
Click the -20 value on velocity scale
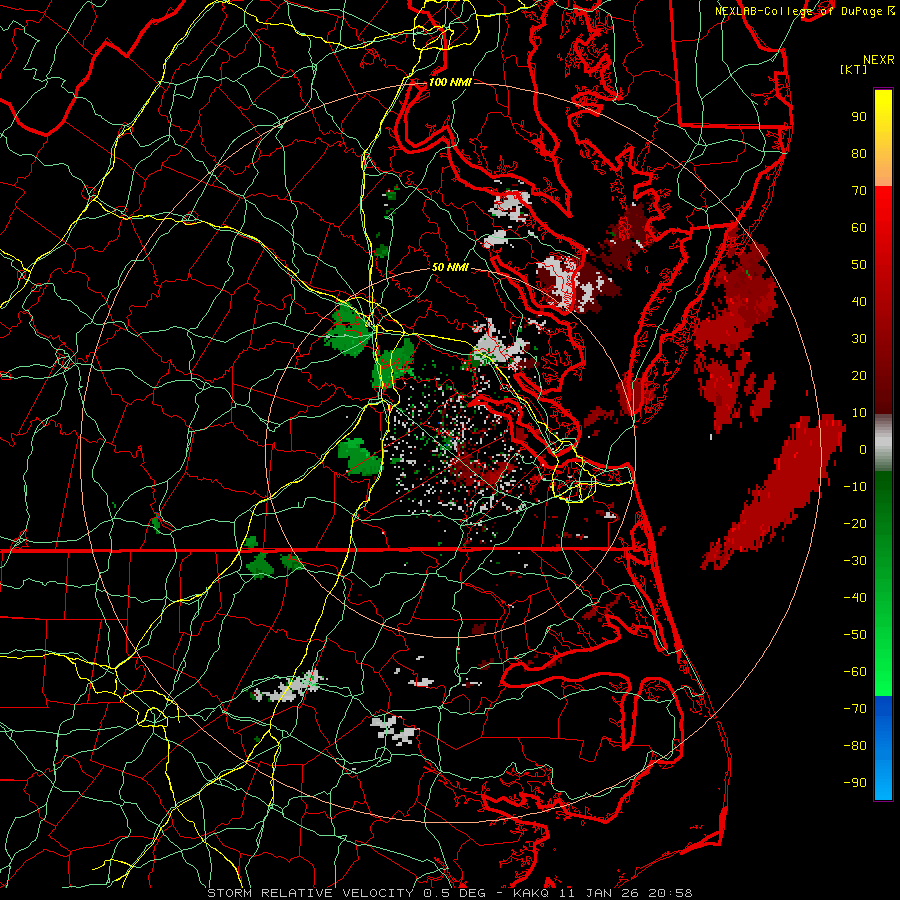[855, 524]
